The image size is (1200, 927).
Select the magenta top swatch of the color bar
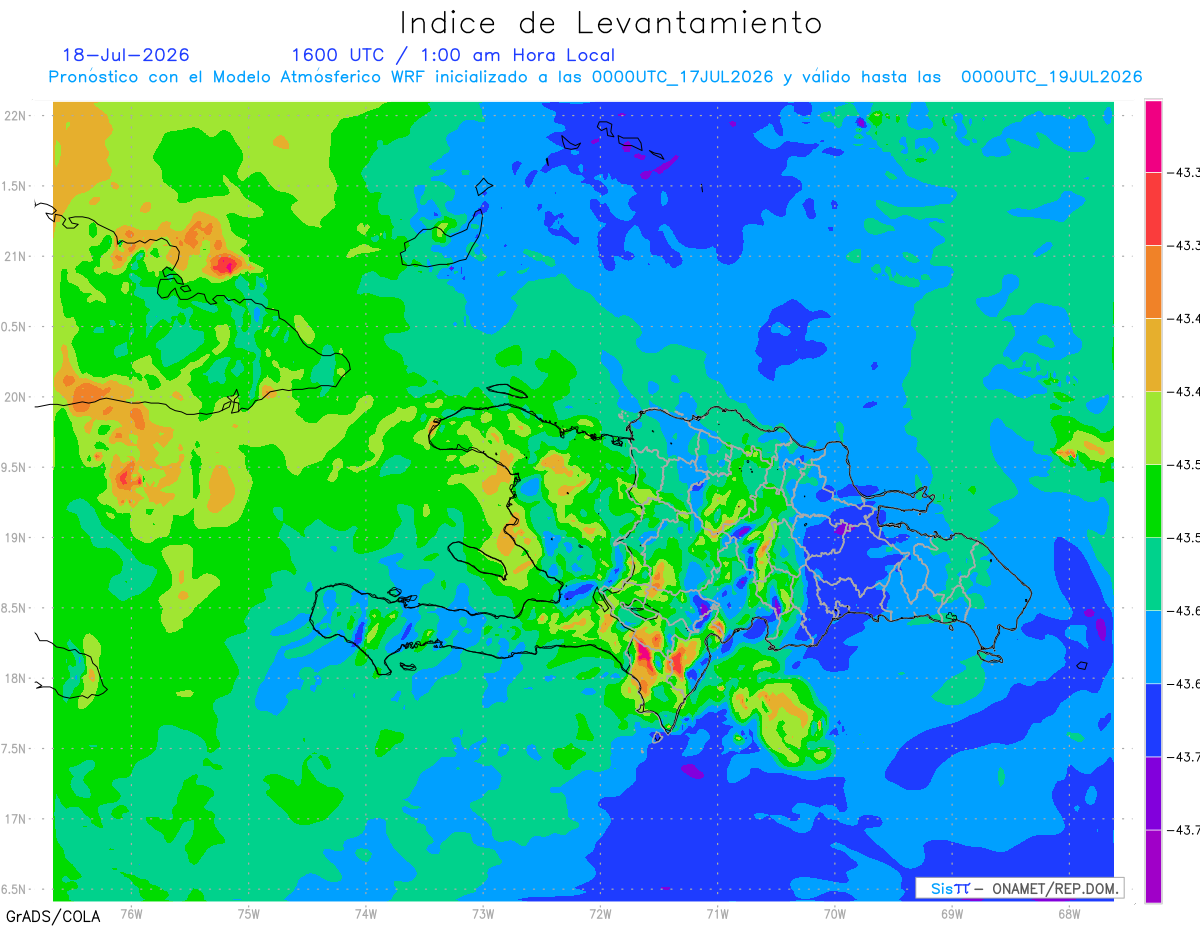point(1153,136)
